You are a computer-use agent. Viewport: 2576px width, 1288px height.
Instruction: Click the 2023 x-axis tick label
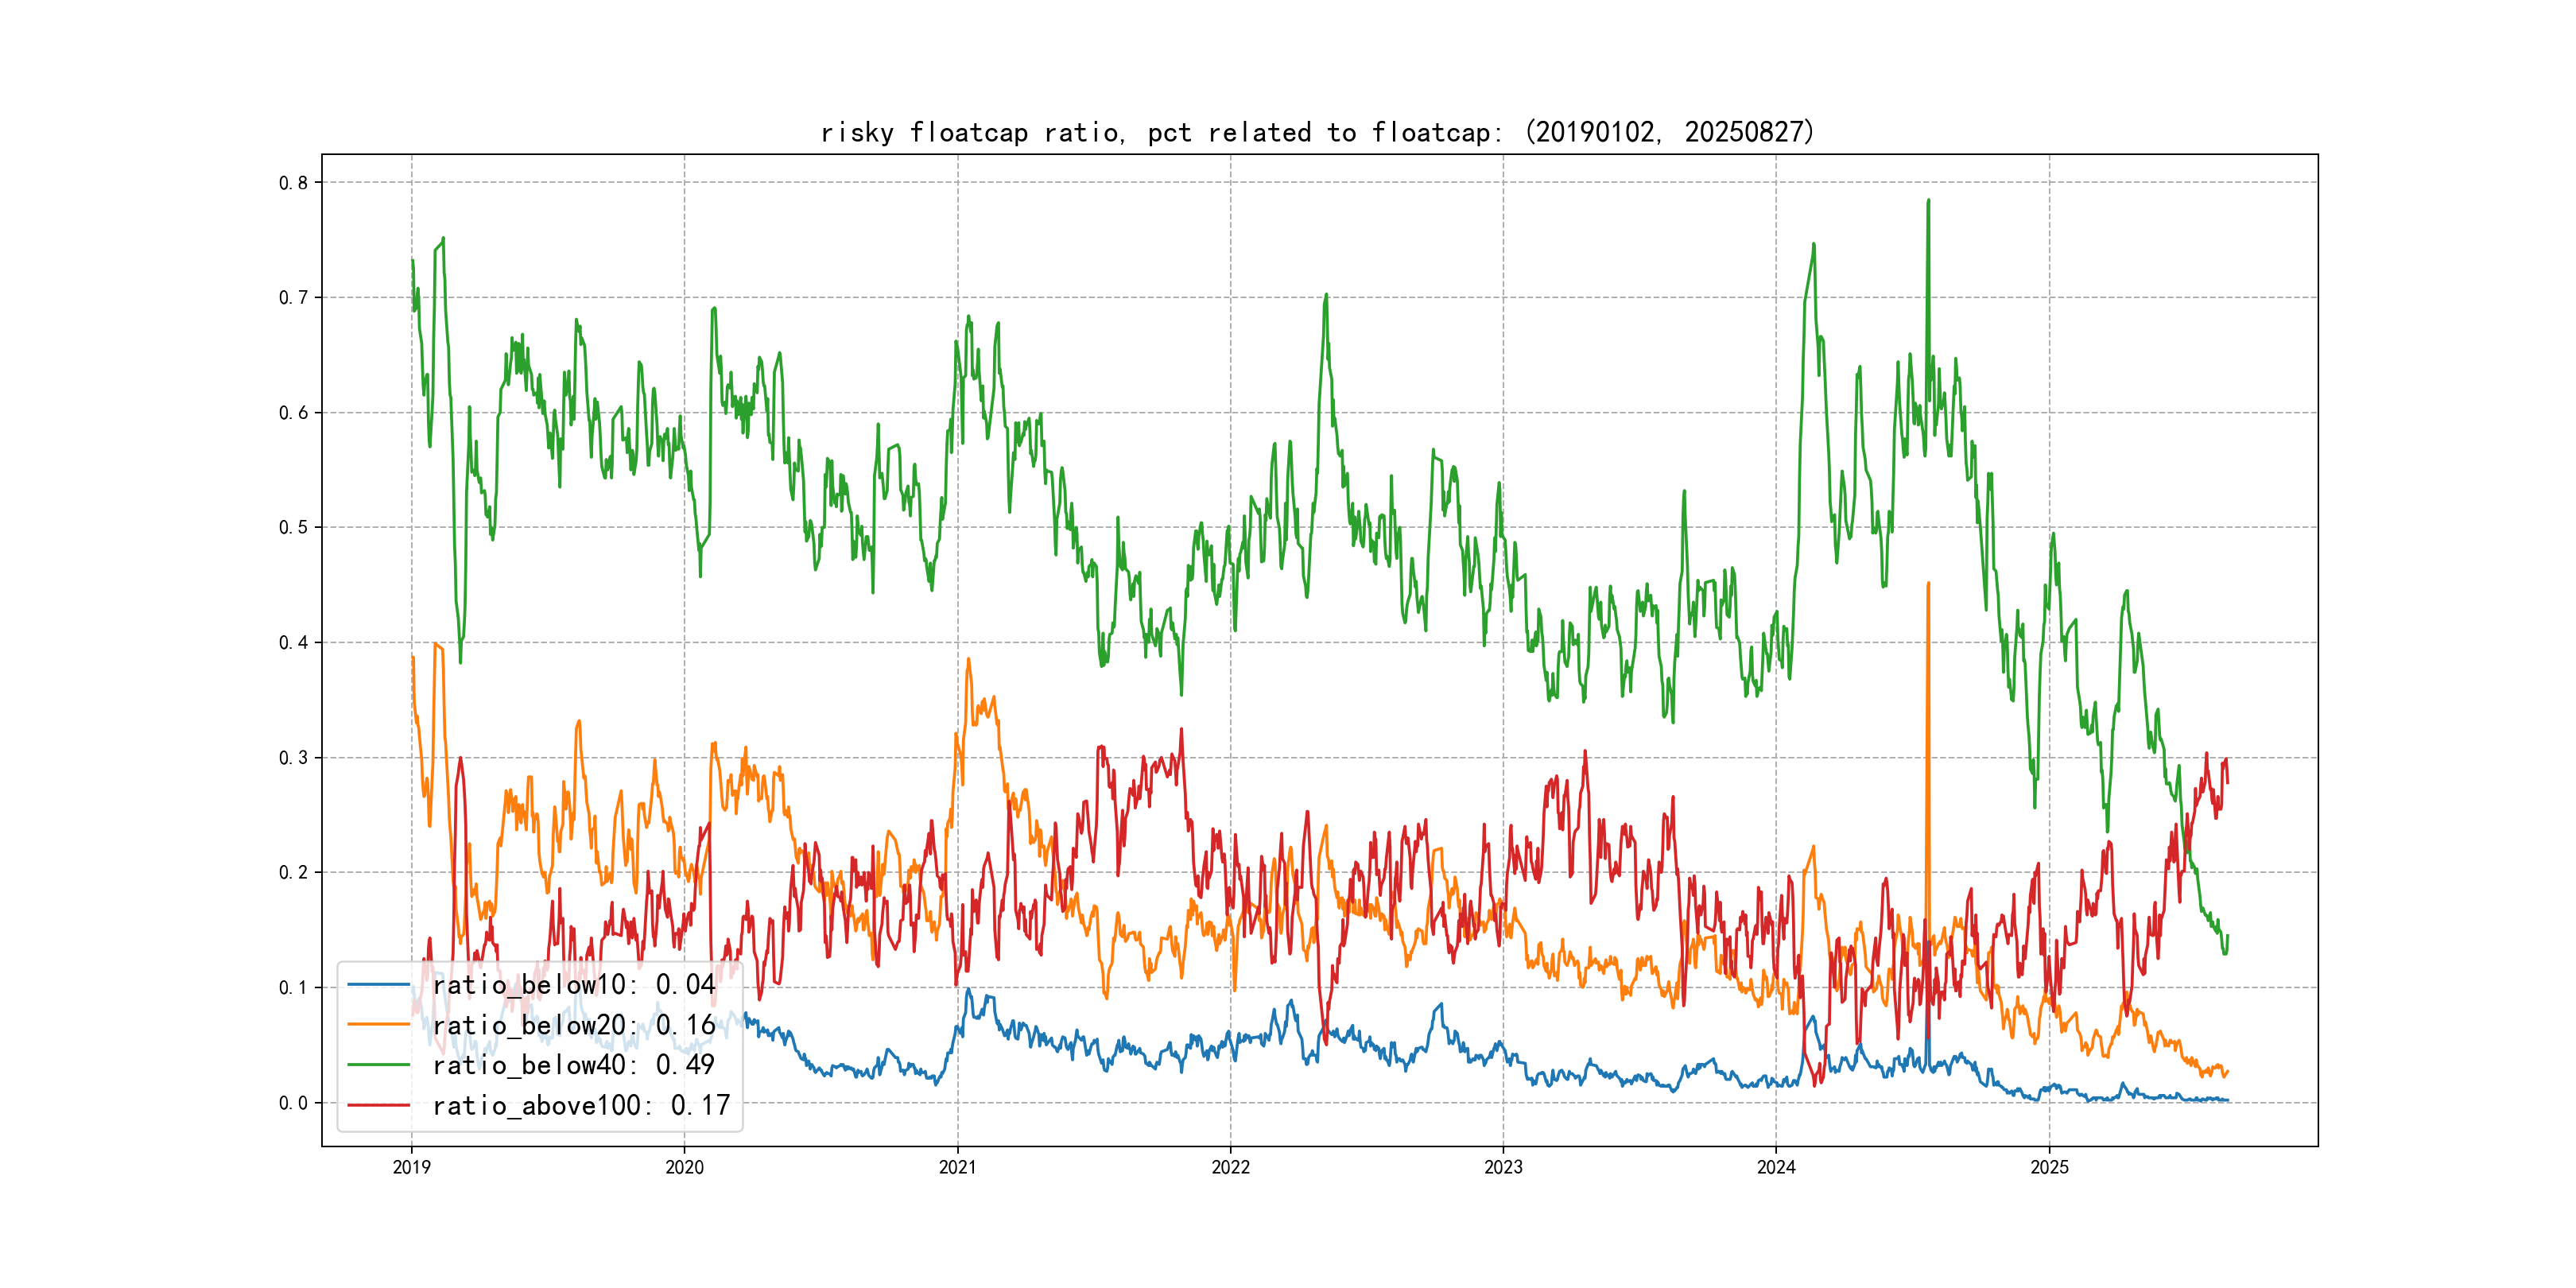(x=1503, y=1167)
